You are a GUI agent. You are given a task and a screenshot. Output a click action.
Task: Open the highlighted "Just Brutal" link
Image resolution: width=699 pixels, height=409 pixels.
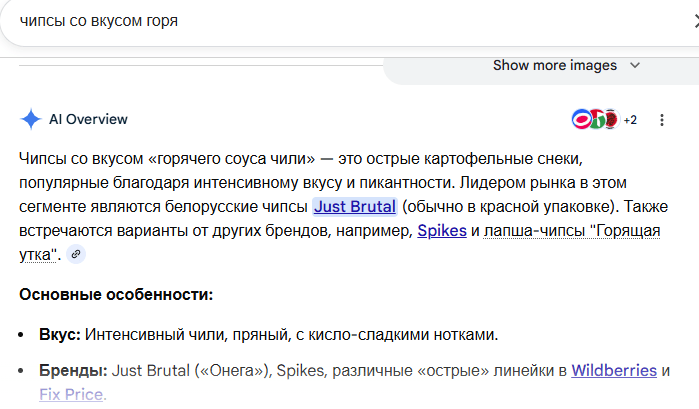pyautogui.click(x=355, y=207)
